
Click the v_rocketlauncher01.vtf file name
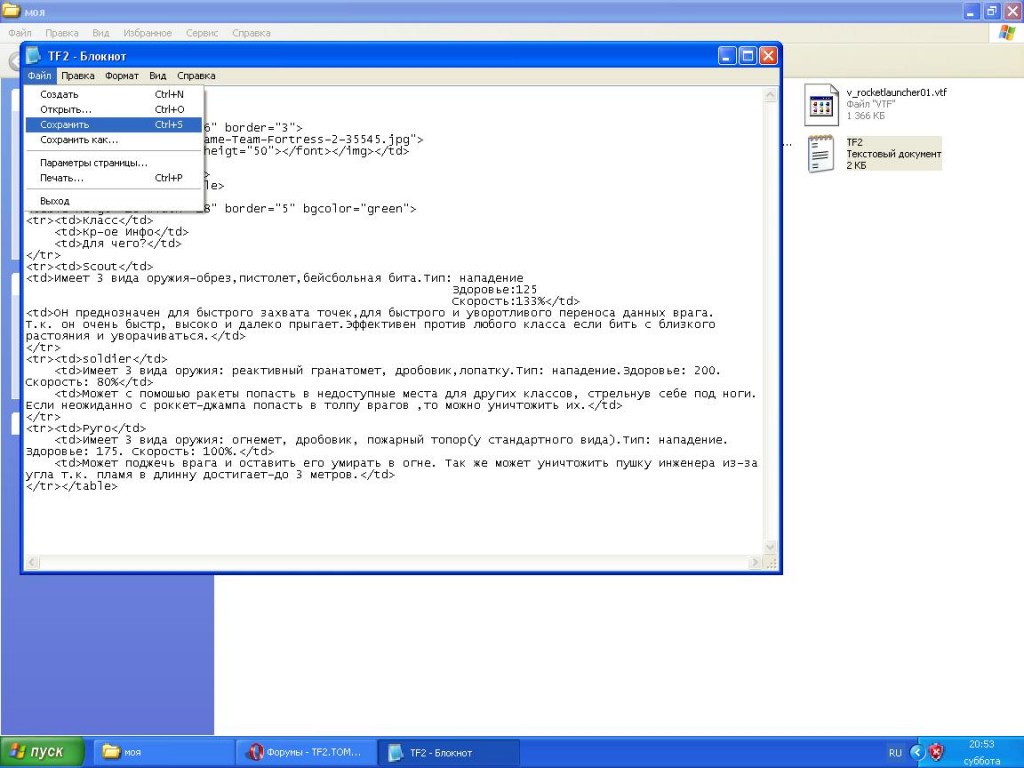(897, 92)
